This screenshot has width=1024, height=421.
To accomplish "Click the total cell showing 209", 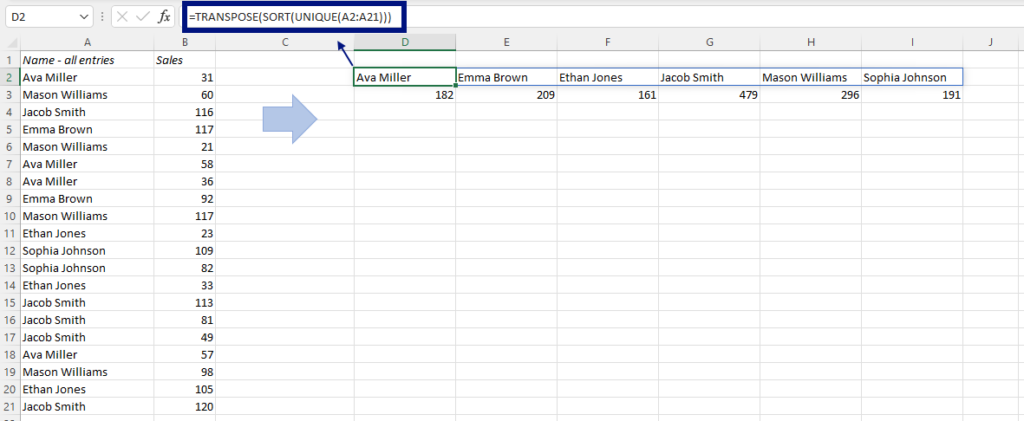I will [x=506, y=95].
